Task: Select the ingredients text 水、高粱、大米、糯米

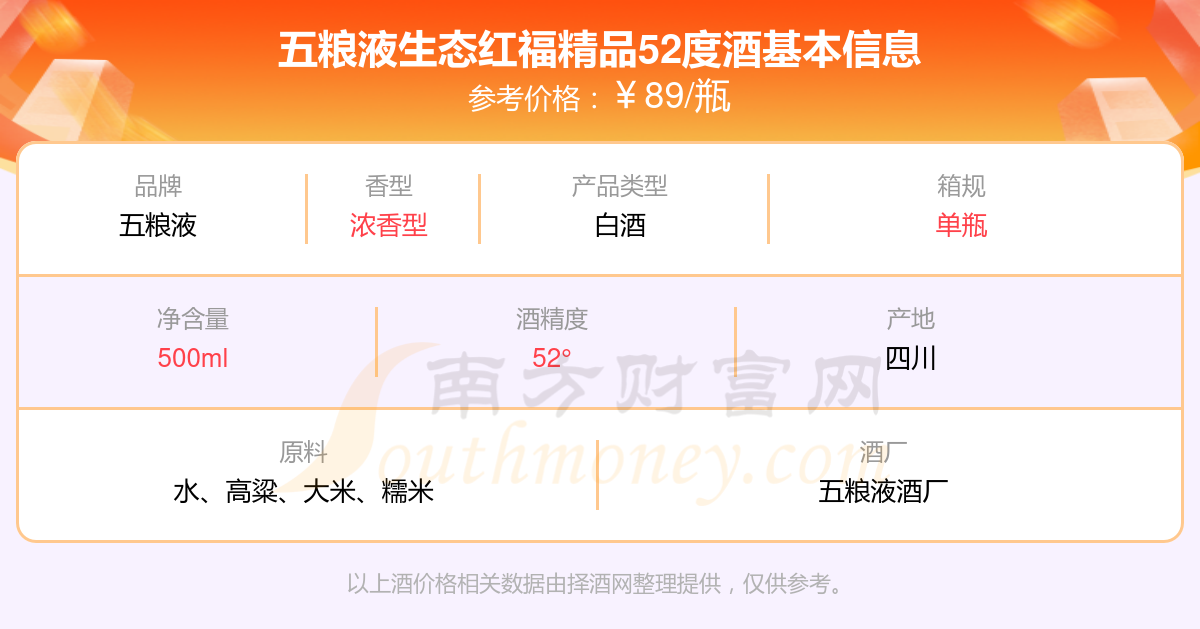Action: click(303, 491)
